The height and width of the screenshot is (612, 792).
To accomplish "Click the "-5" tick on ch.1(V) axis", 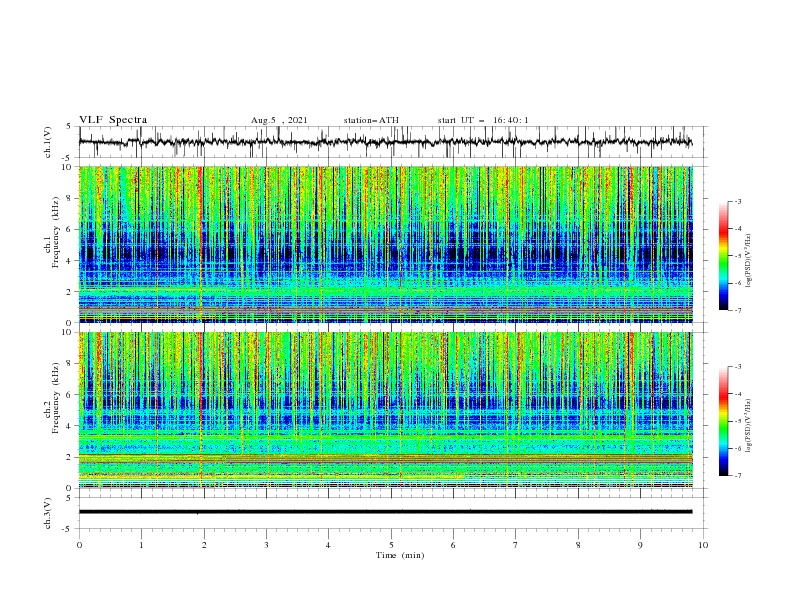I will [x=68, y=158].
